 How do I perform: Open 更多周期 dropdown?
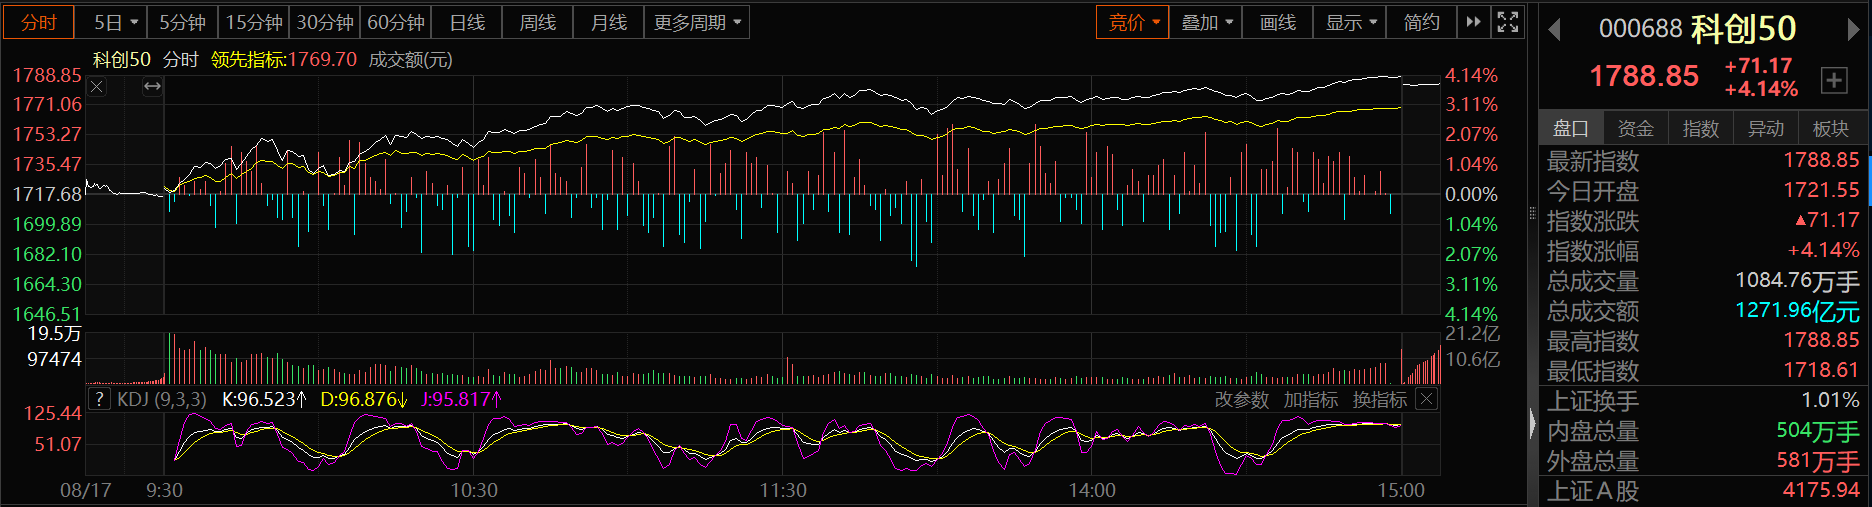(x=697, y=22)
